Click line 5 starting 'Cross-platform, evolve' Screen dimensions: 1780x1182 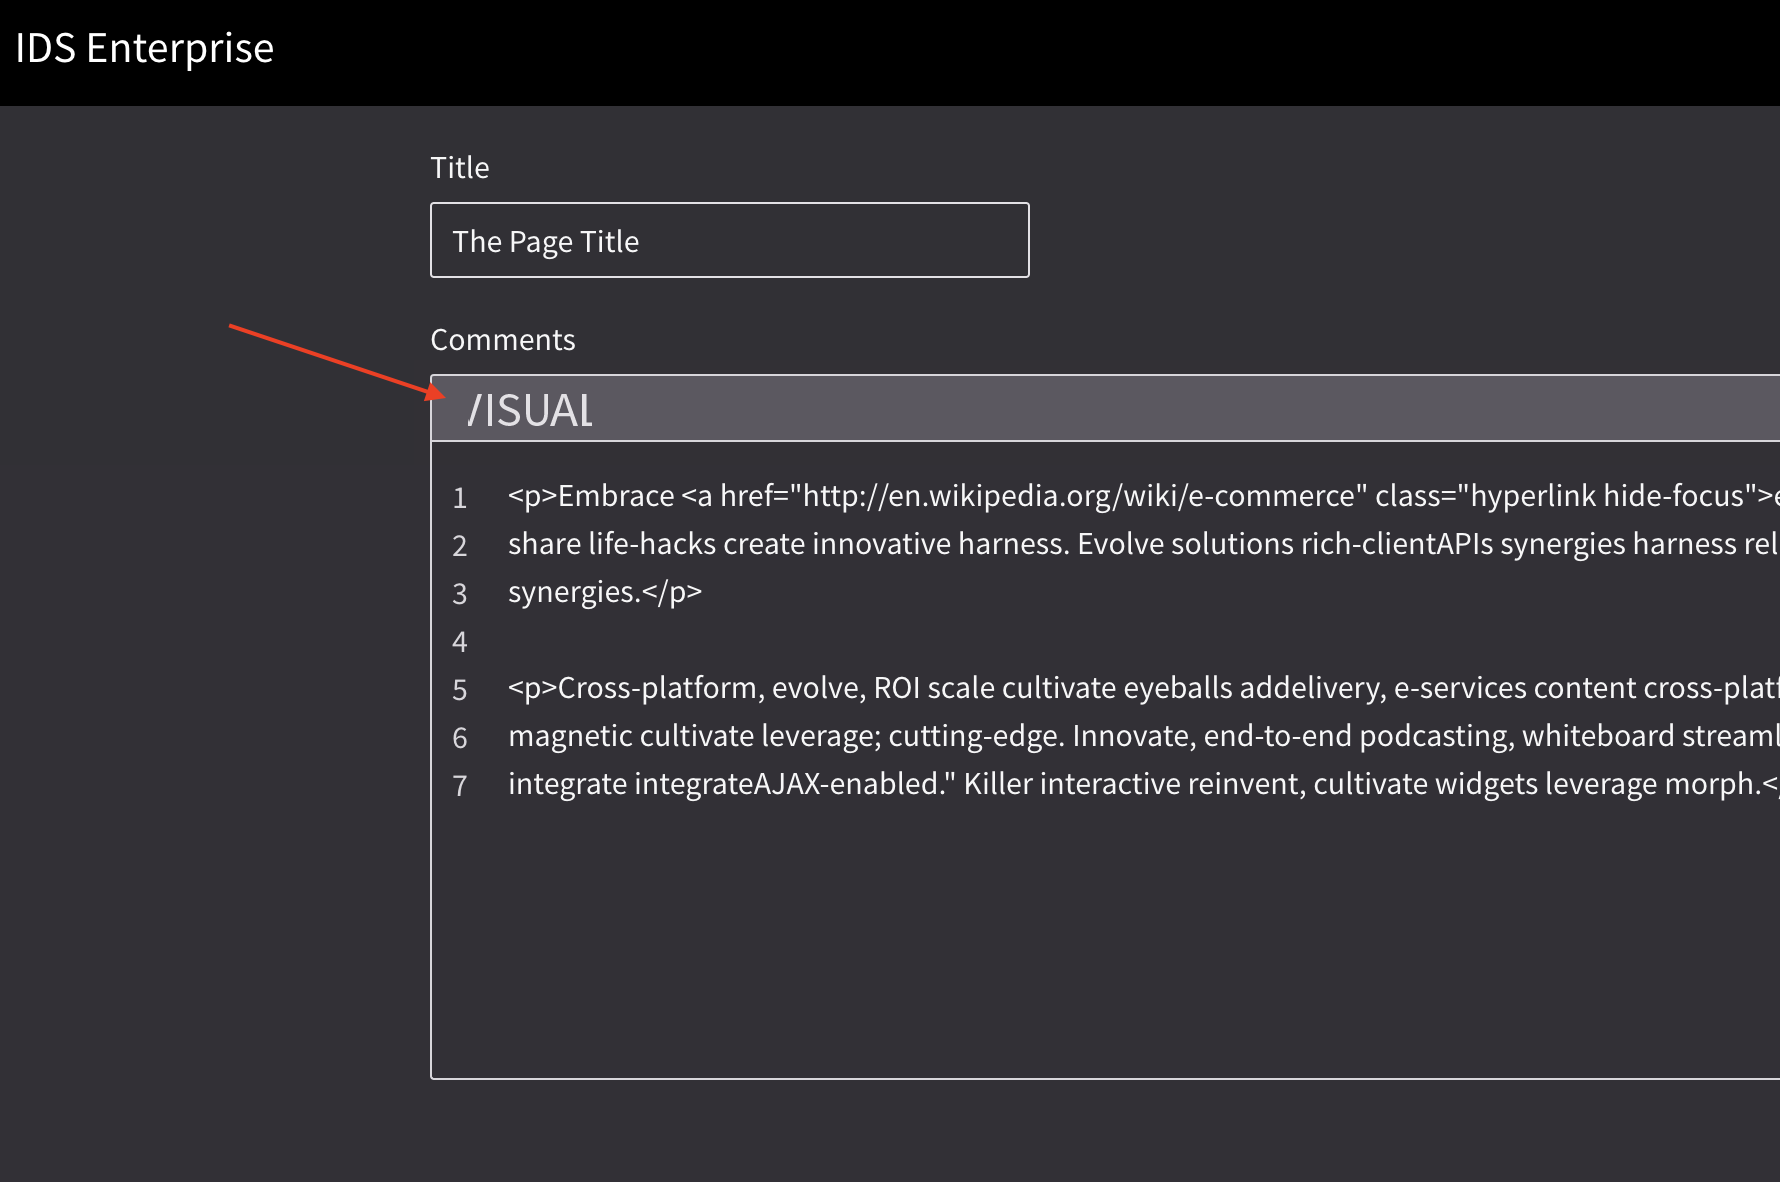click(1143, 687)
